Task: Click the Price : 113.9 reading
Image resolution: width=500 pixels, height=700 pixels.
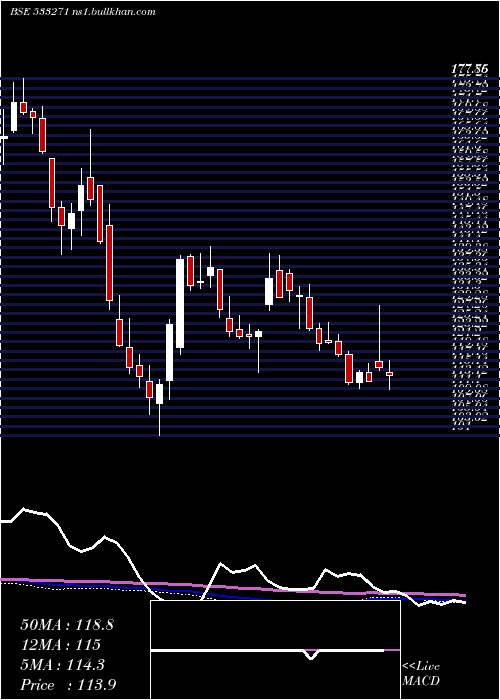Action: point(69,685)
